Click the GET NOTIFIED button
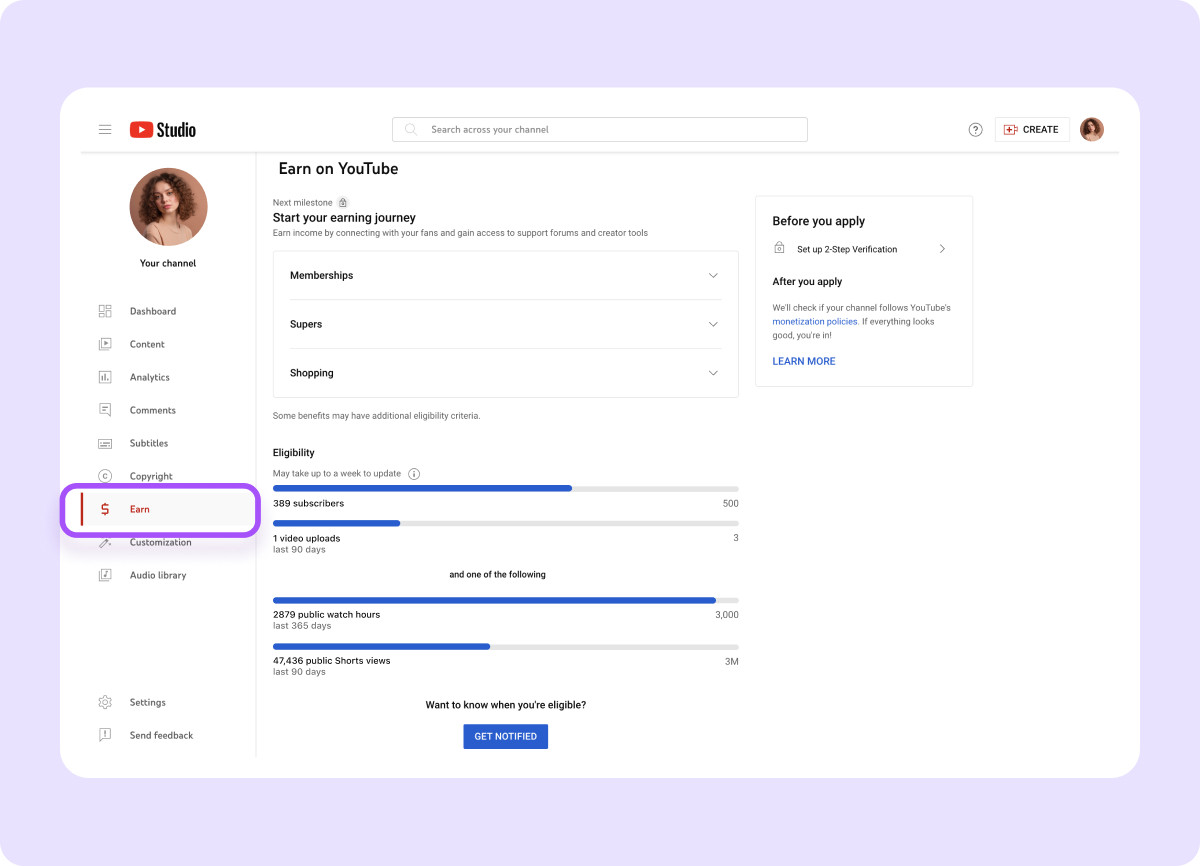Image resolution: width=1200 pixels, height=866 pixels. 505,736
